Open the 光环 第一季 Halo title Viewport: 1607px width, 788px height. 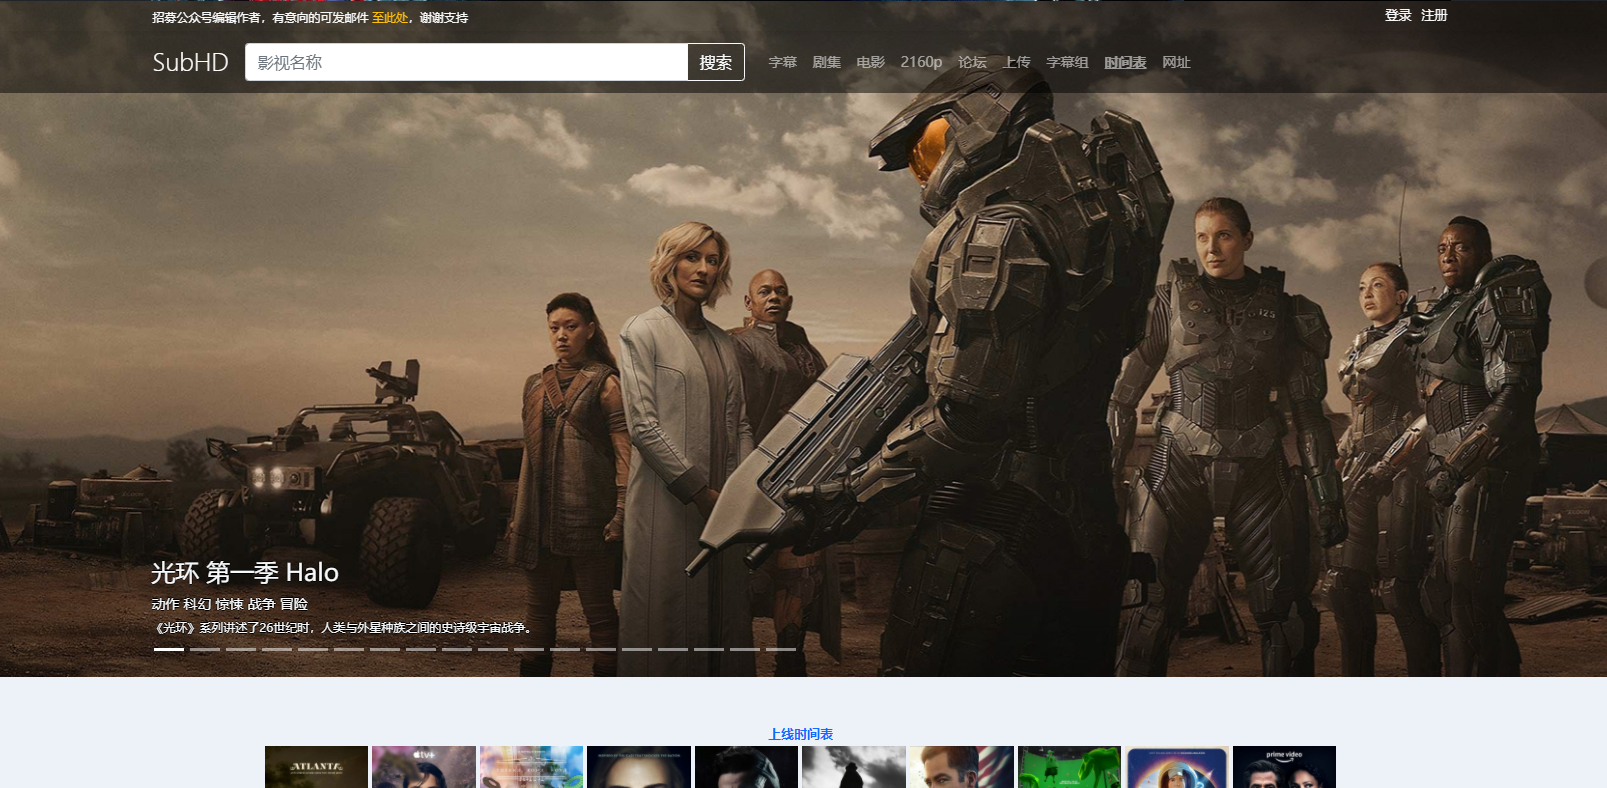pyautogui.click(x=245, y=572)
